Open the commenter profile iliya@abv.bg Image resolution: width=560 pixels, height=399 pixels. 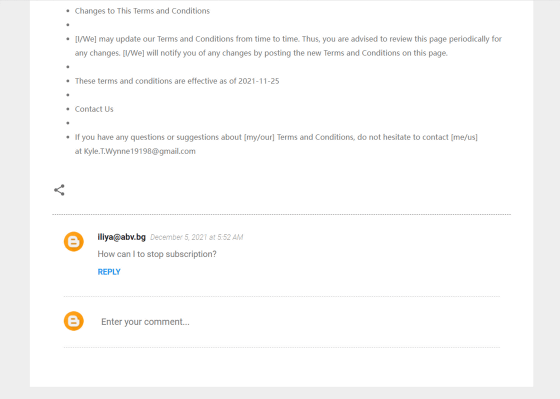(121, 237)
